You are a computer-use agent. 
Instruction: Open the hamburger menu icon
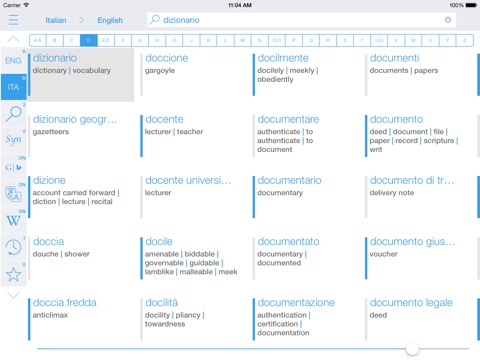[13, 20]
